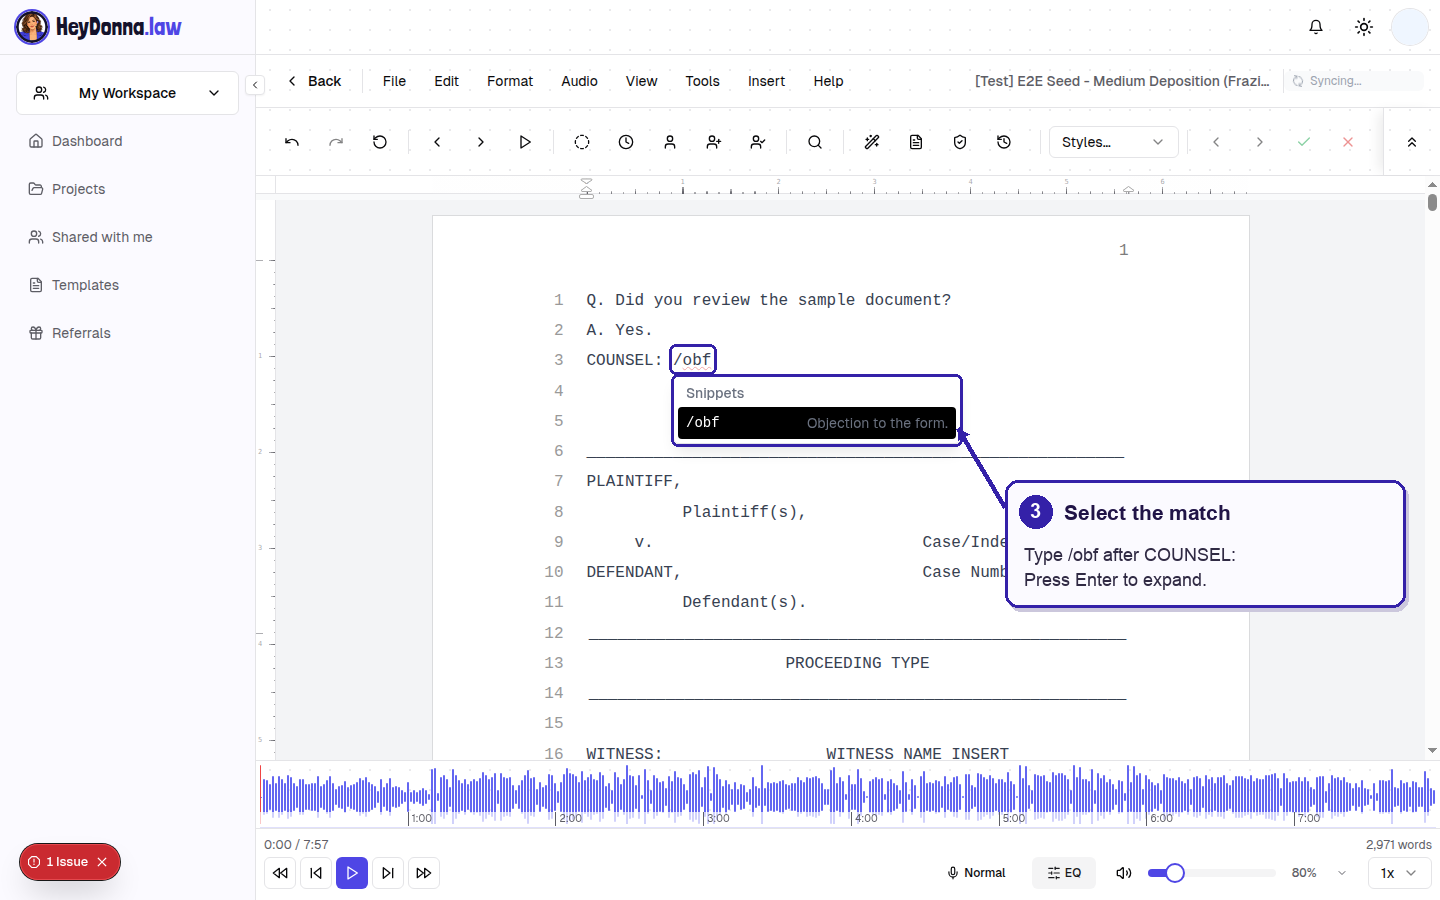Viewport: 1440px width, 900px height.
Task: Select the /obf snippet suggestion
Action: pyautogui.click(x=817, y=423)
